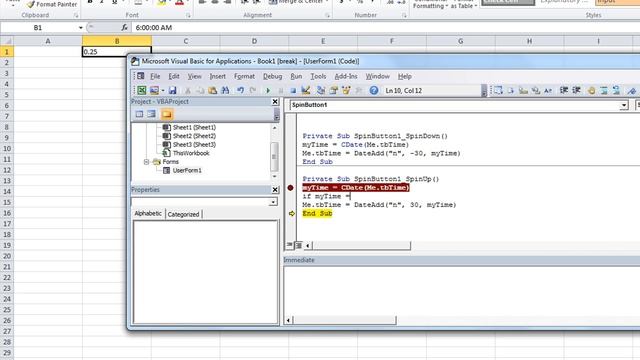Click List Properties/Methods on Edit toolbar

tap(498, 90)
